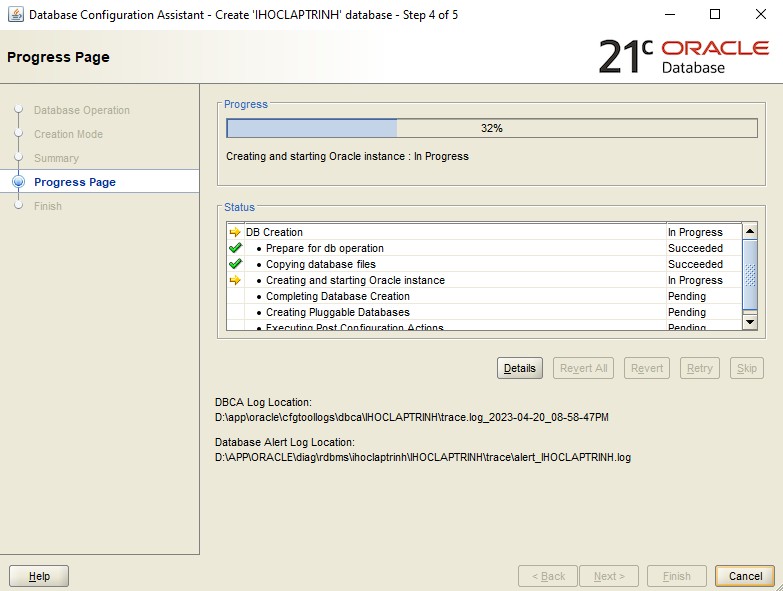The width and height of the screenshot is (783, 591).
Task: Click the status list scrollbar thumb
Action: tap(750, 275)
